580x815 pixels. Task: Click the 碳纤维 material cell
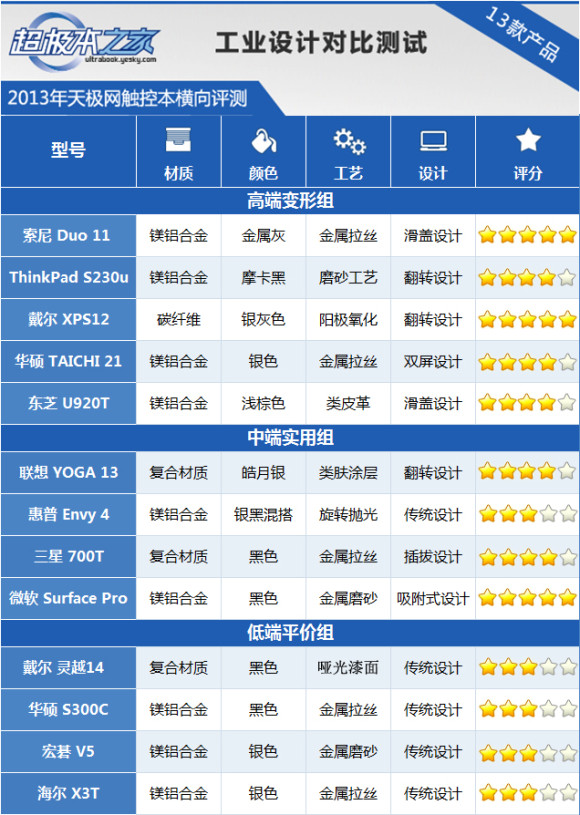pyautogui.click(x=179, y=320)
